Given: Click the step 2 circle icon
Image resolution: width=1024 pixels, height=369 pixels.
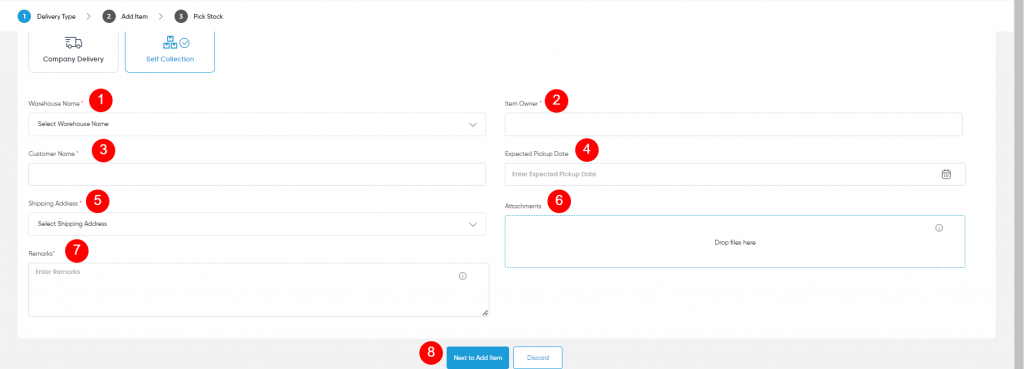Looking at the screenshot, I should click(x=109, y=16).
